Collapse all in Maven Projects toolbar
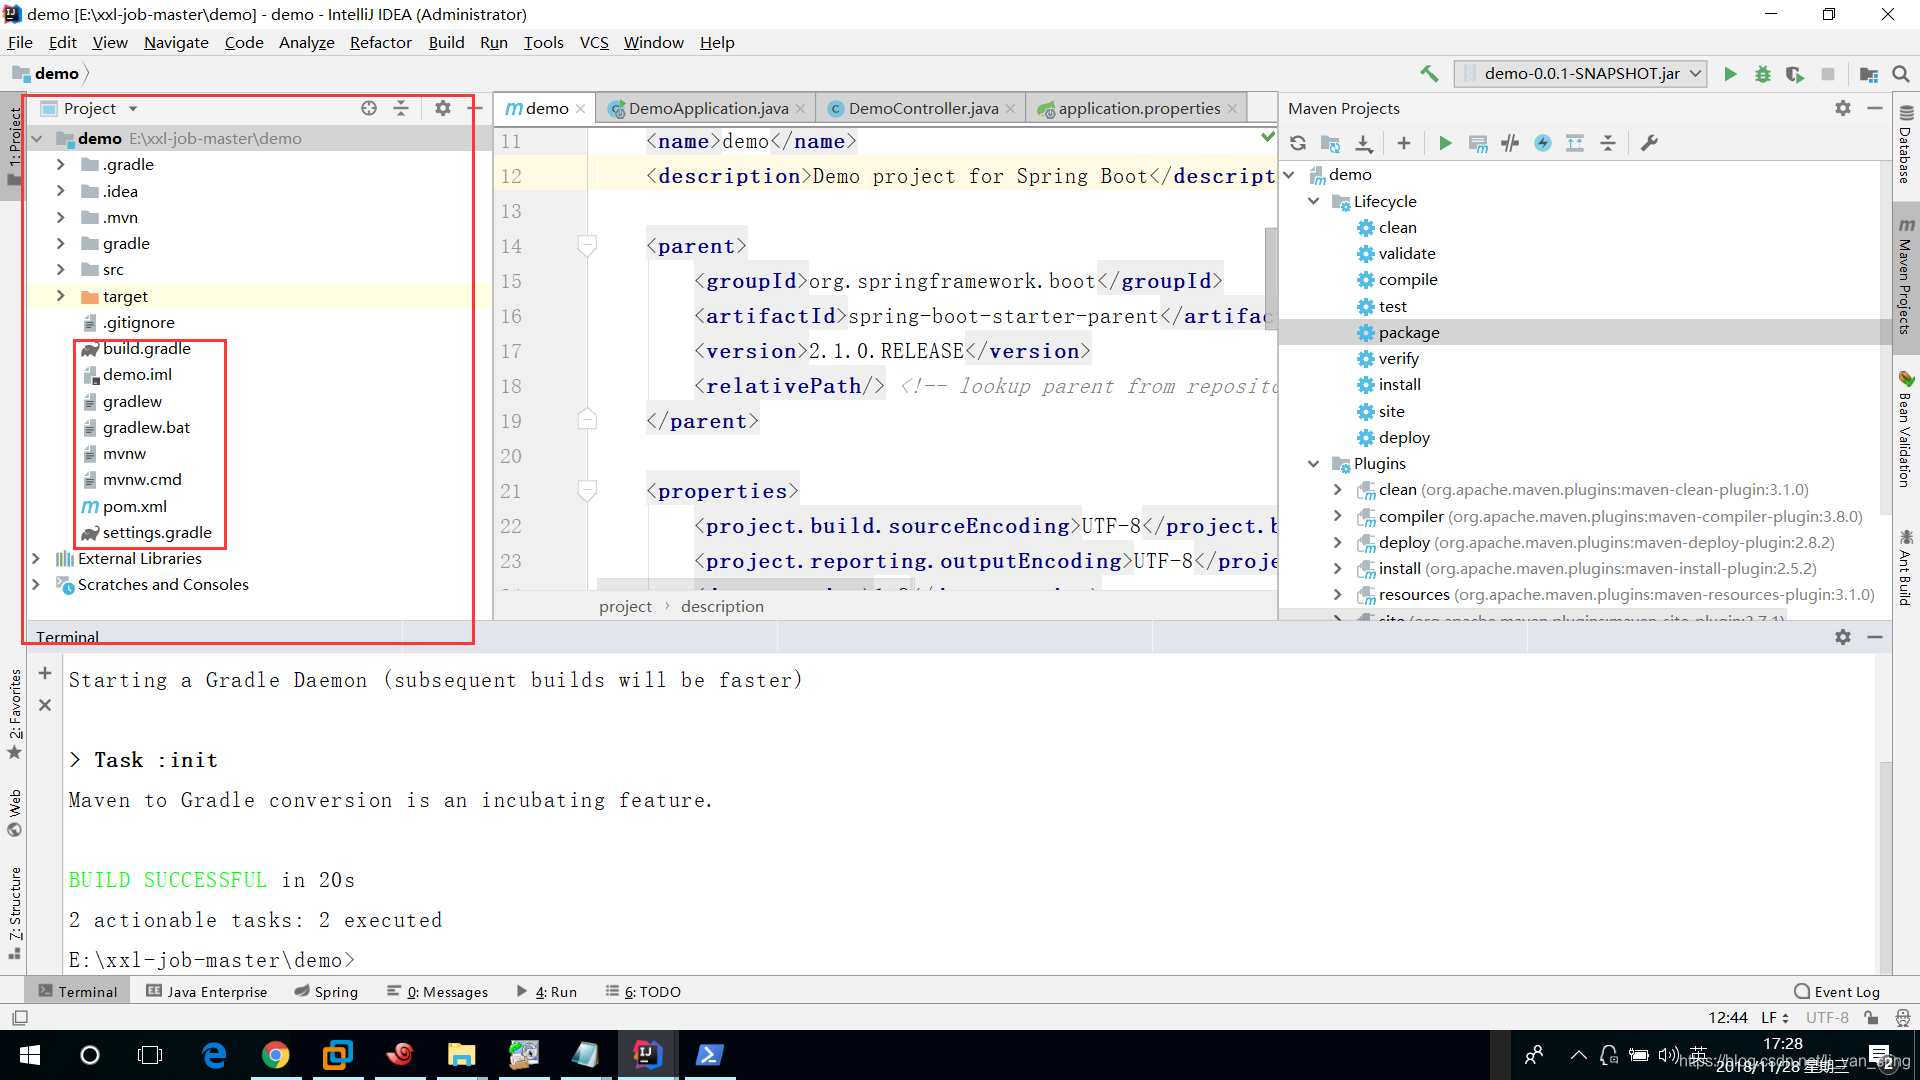The width and height of the screenshot is (1920, 1080). (1608, 143)
